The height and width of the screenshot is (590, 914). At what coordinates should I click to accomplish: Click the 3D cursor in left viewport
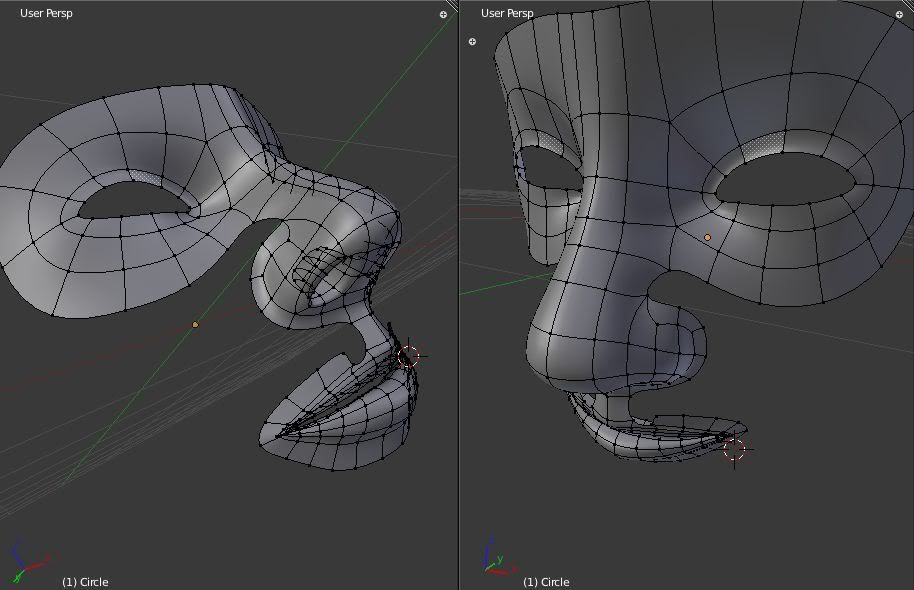tap(409, 357)
